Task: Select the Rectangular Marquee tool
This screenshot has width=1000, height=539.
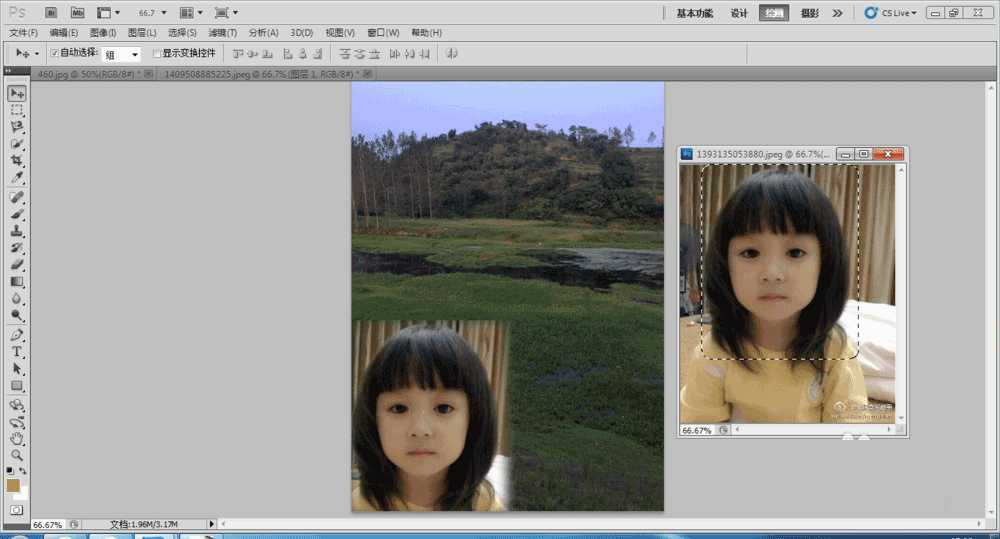Action: pyautogui.click(x=17, y=110)
